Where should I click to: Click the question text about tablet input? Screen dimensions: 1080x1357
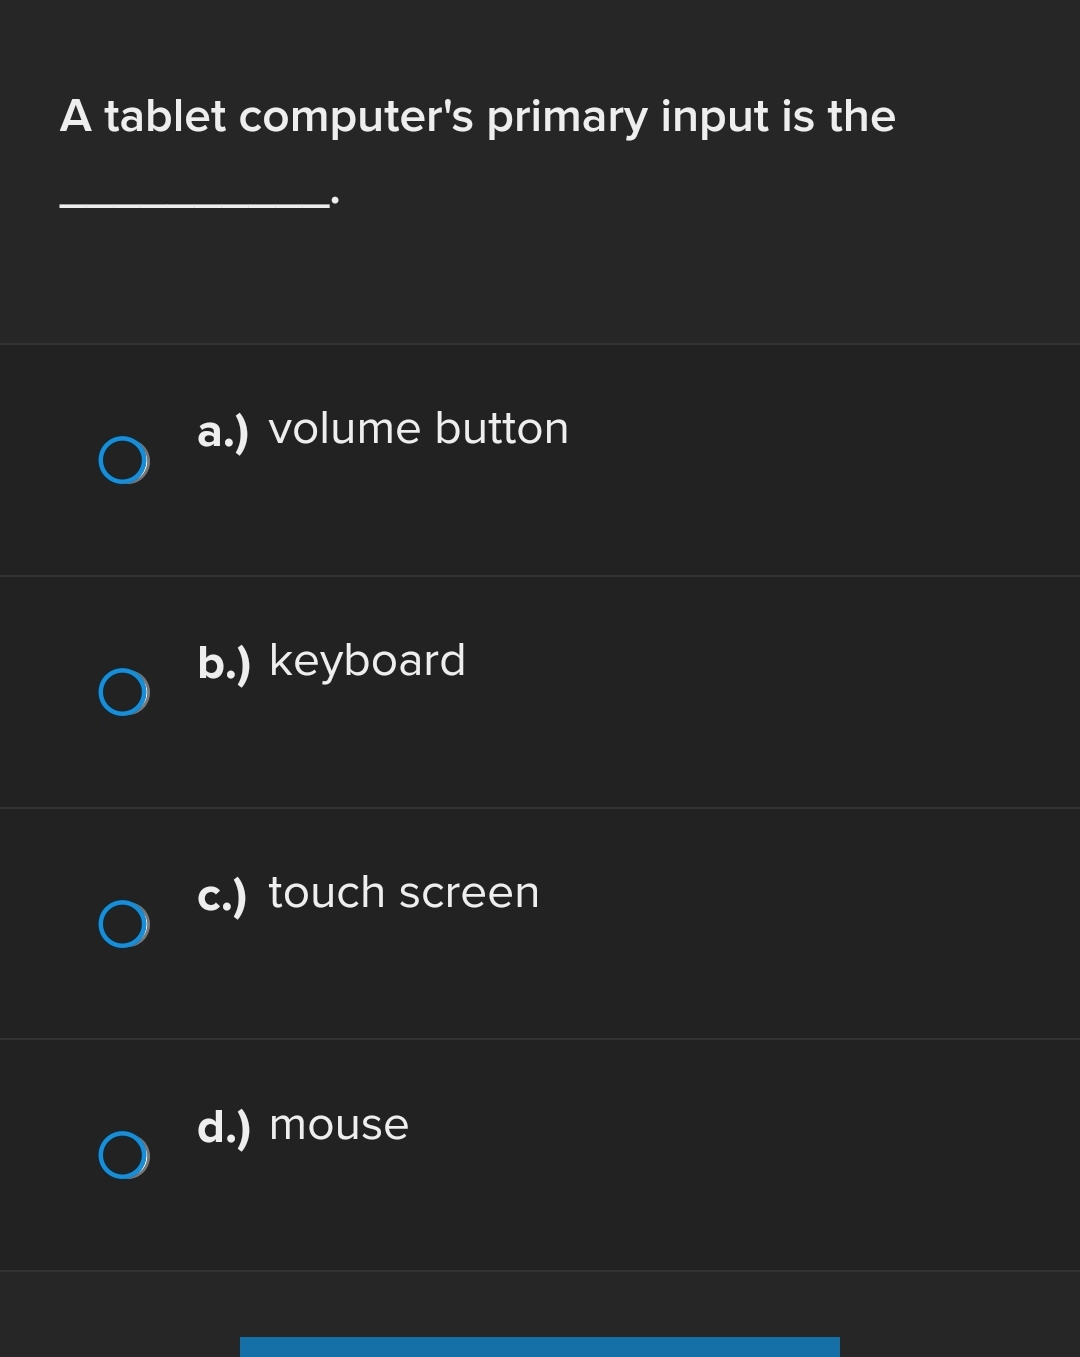477,116
